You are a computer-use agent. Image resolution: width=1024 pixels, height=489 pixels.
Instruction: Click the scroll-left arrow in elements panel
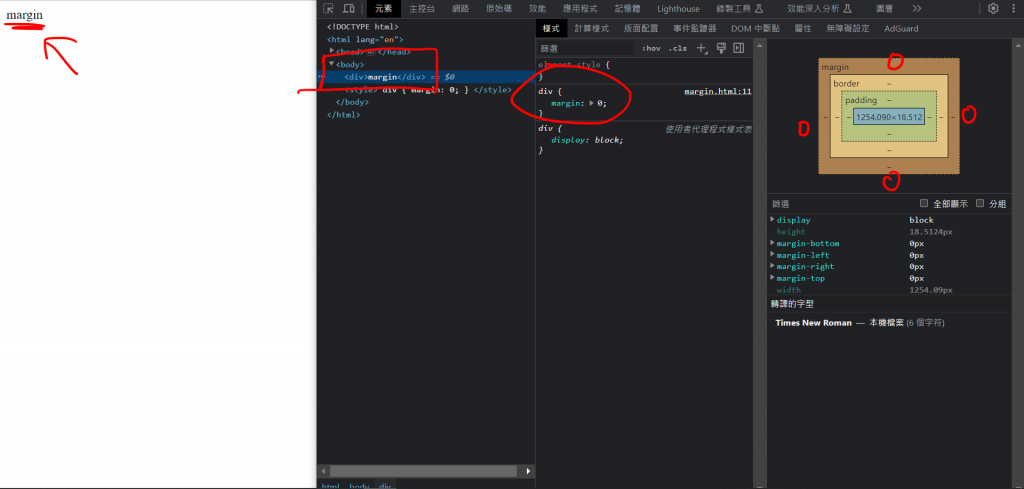(x=323, y=471)
